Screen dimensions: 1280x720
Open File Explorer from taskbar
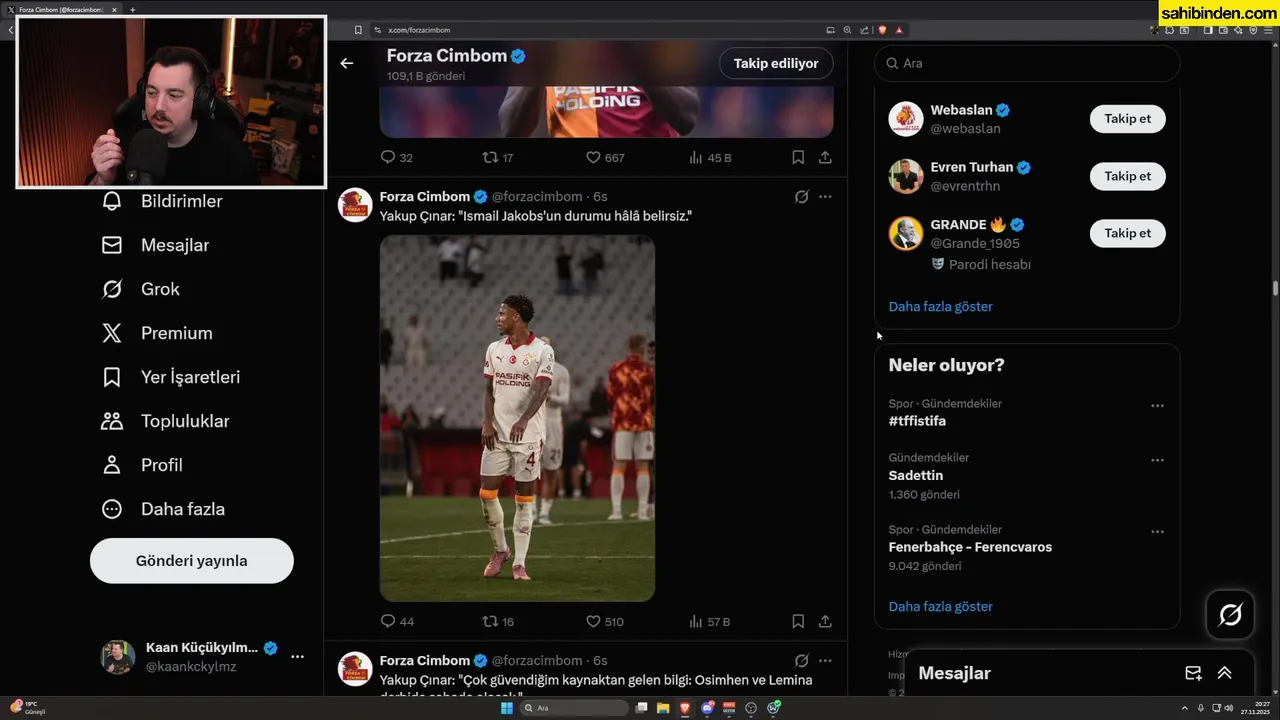pyautogui.click(x=663, y=708)
